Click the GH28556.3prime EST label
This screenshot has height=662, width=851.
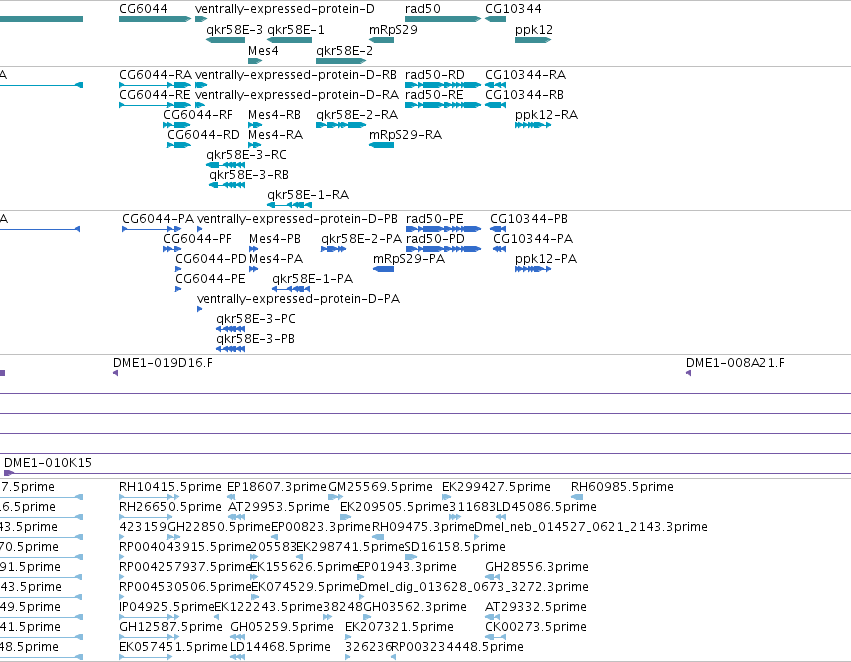tap(537, 567)
